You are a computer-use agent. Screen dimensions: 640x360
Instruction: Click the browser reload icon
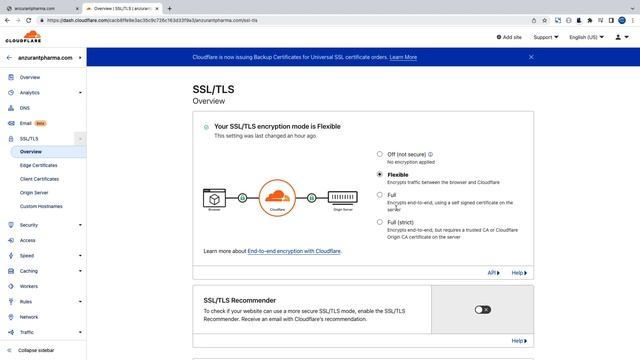pyautogui.click(x=29, y=20)
